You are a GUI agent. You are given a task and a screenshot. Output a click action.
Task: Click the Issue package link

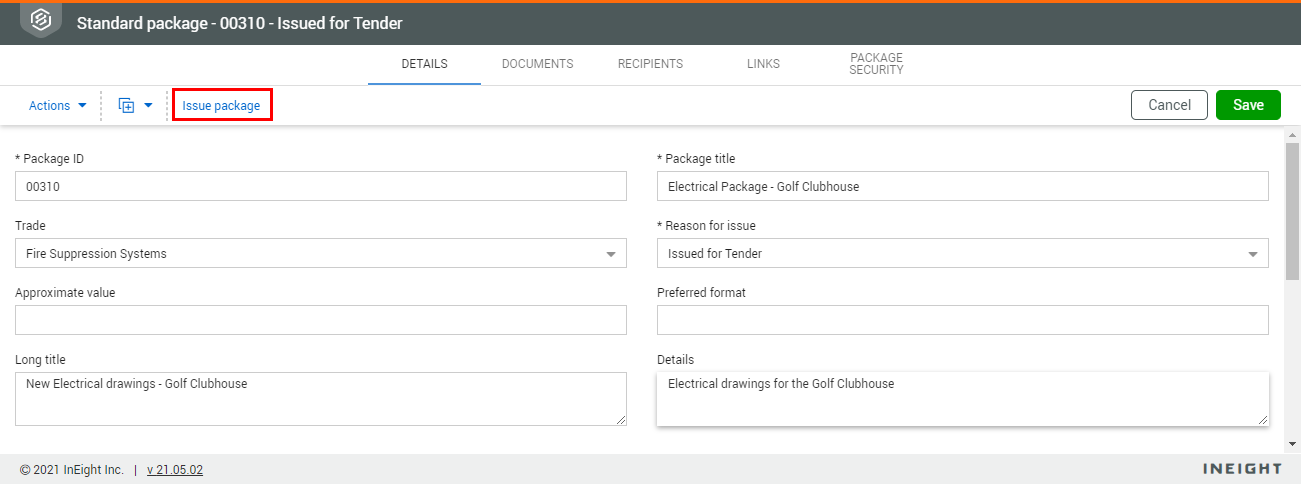click(x=221, y=105)
